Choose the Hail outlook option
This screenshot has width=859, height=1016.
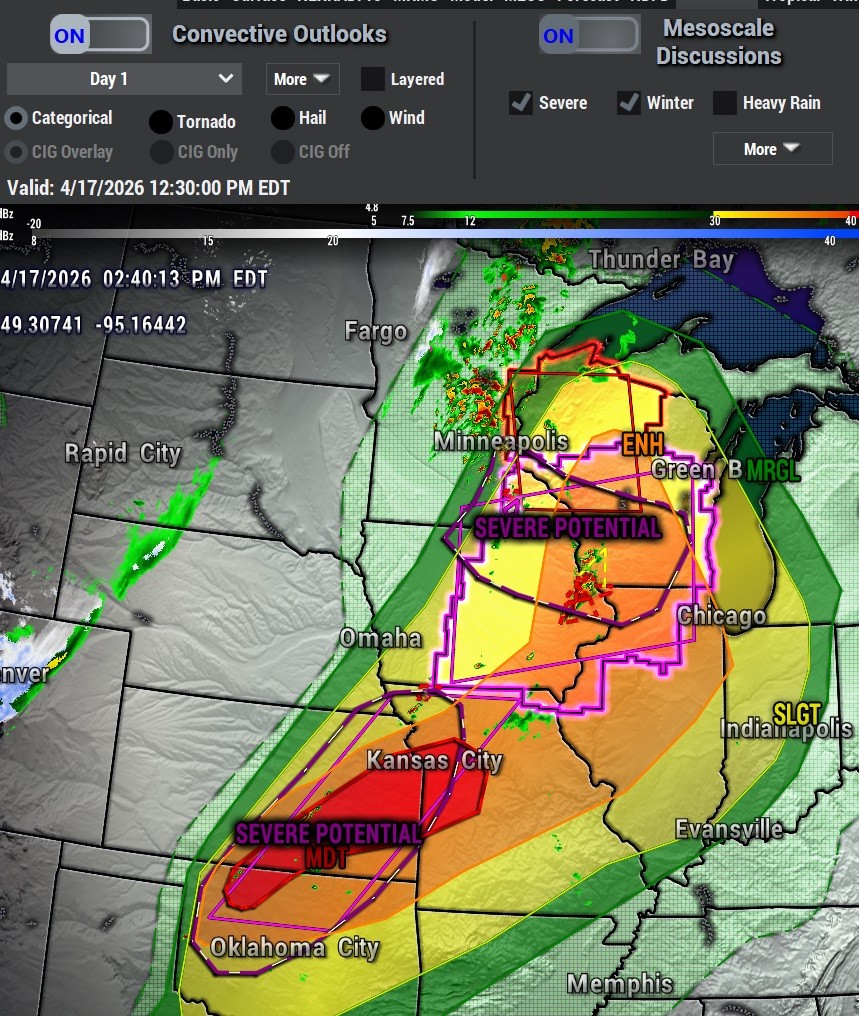click(283, 118)
